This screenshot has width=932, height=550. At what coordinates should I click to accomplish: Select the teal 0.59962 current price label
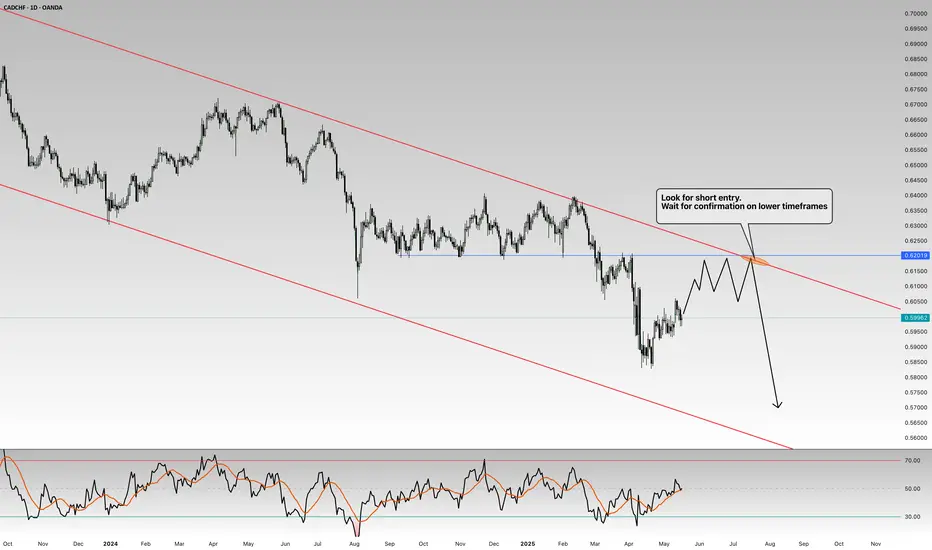[915, 318]
